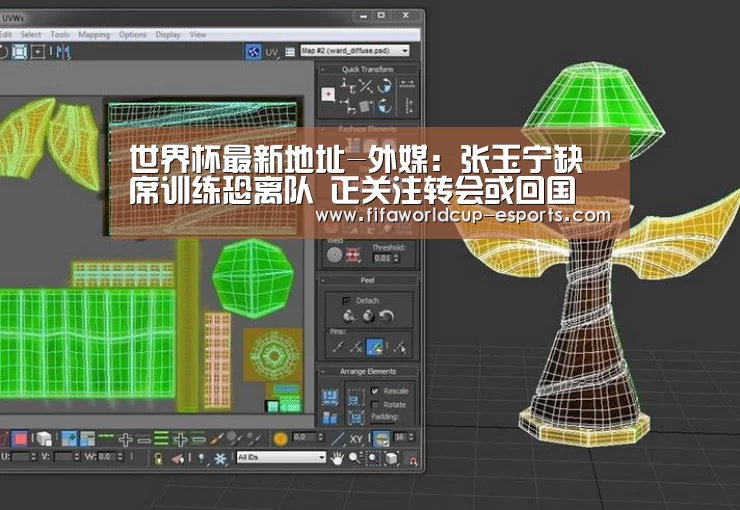
Task: Click Align Horizontally to Pivot icon
Action: 347,84
